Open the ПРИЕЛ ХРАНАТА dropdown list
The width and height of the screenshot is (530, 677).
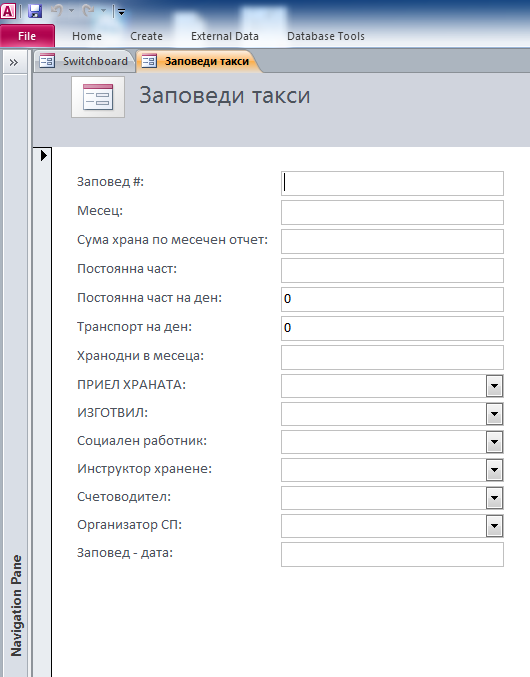(x=495, y=386)
